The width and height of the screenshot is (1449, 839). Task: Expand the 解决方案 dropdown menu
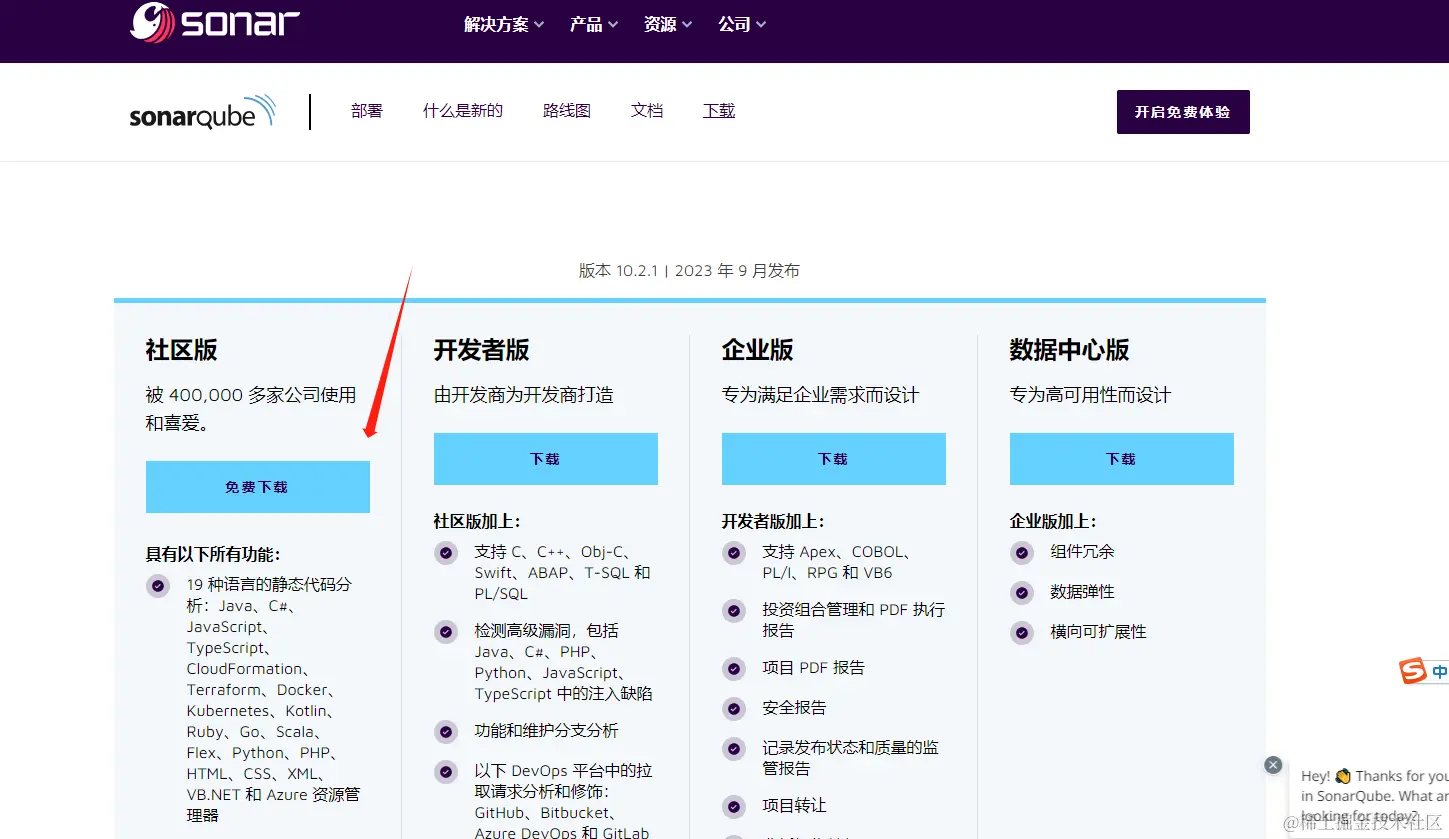[504, 24]
